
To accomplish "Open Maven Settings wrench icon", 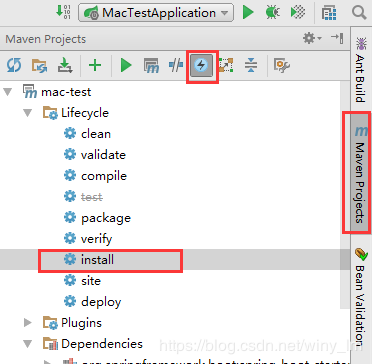I will point(281,65).
